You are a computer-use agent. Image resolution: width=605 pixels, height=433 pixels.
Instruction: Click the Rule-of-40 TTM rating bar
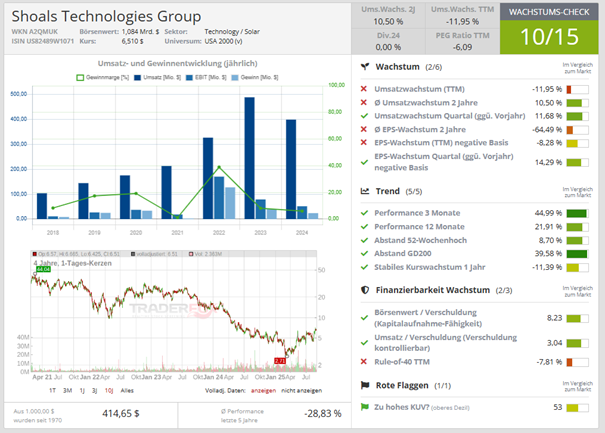(x=578, y=362)
